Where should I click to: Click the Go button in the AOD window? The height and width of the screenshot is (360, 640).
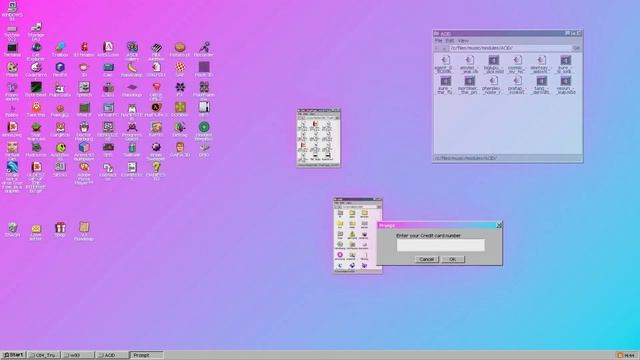pos(576,48)
